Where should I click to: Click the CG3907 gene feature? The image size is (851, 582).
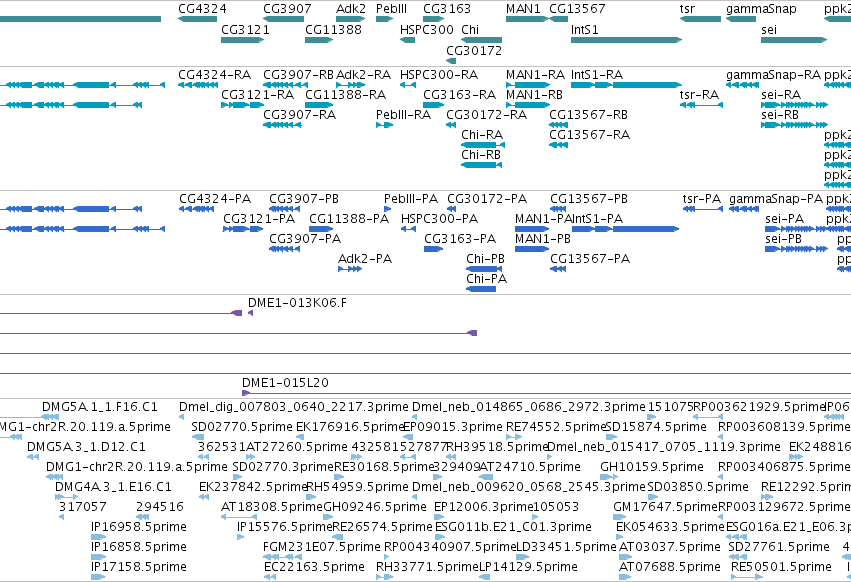coord(284,19)
